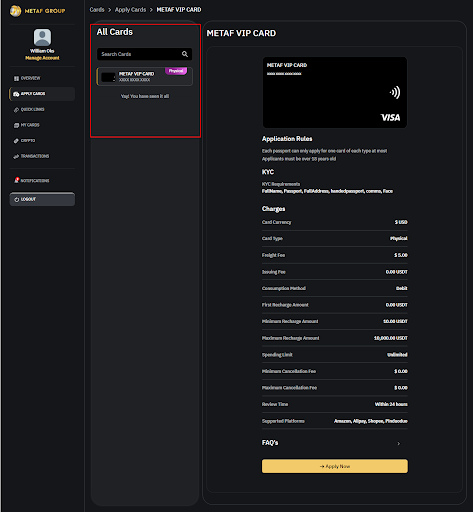Click the "Issuing Fee" row label
Screen dimensions: 473x512
(x=274, y=272)
